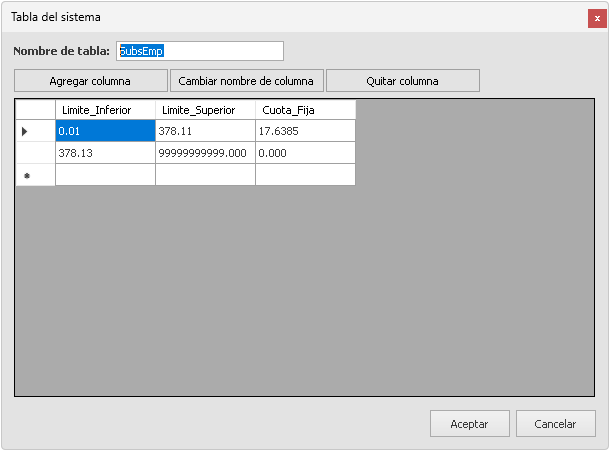Select the Limite_Inferior column header

[105, 110]
